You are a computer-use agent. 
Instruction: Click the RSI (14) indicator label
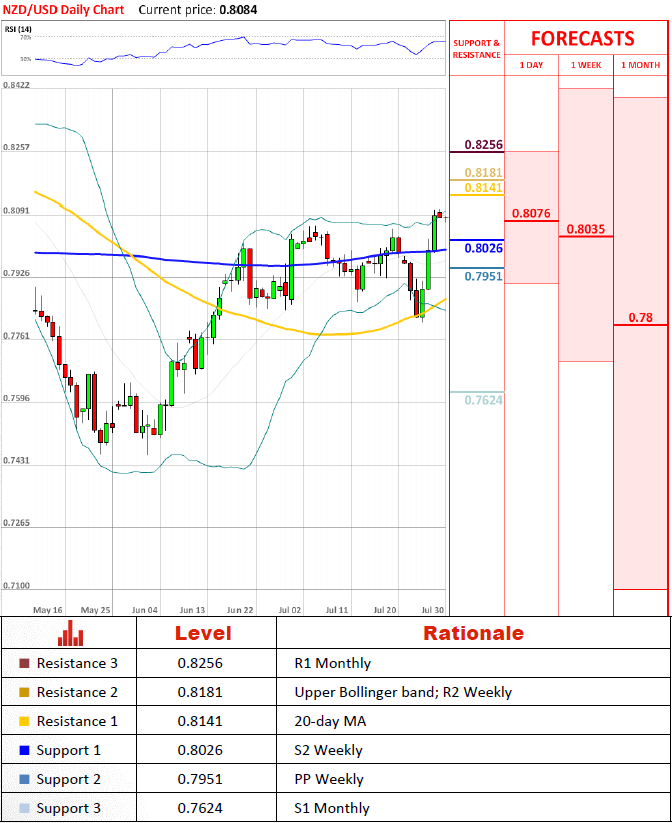[19, 29]
